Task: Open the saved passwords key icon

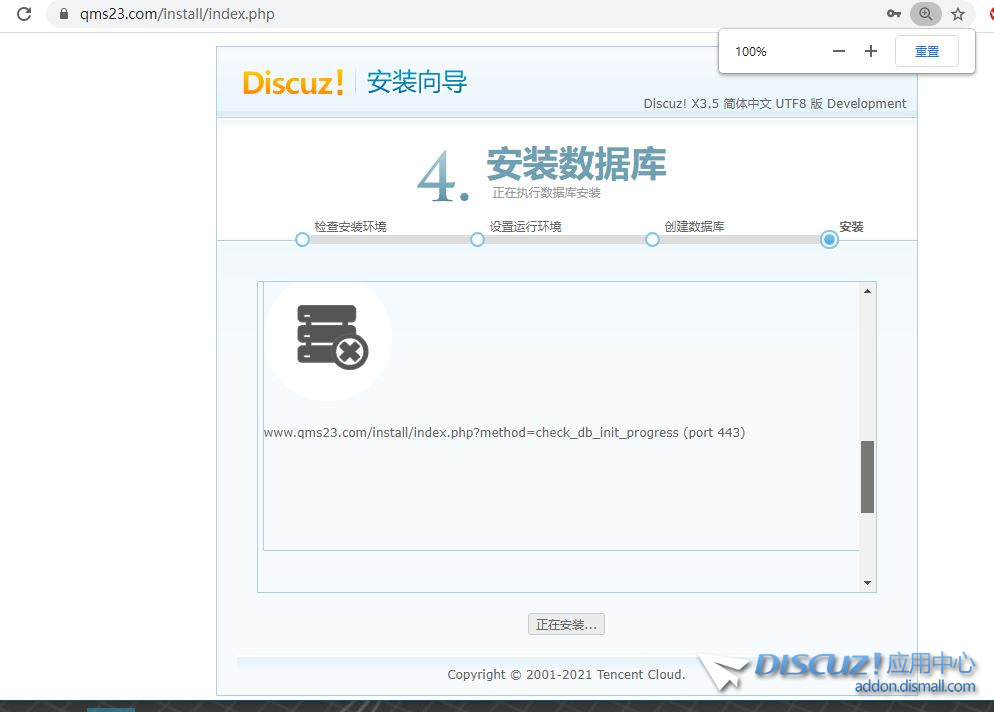Action: 894,14
